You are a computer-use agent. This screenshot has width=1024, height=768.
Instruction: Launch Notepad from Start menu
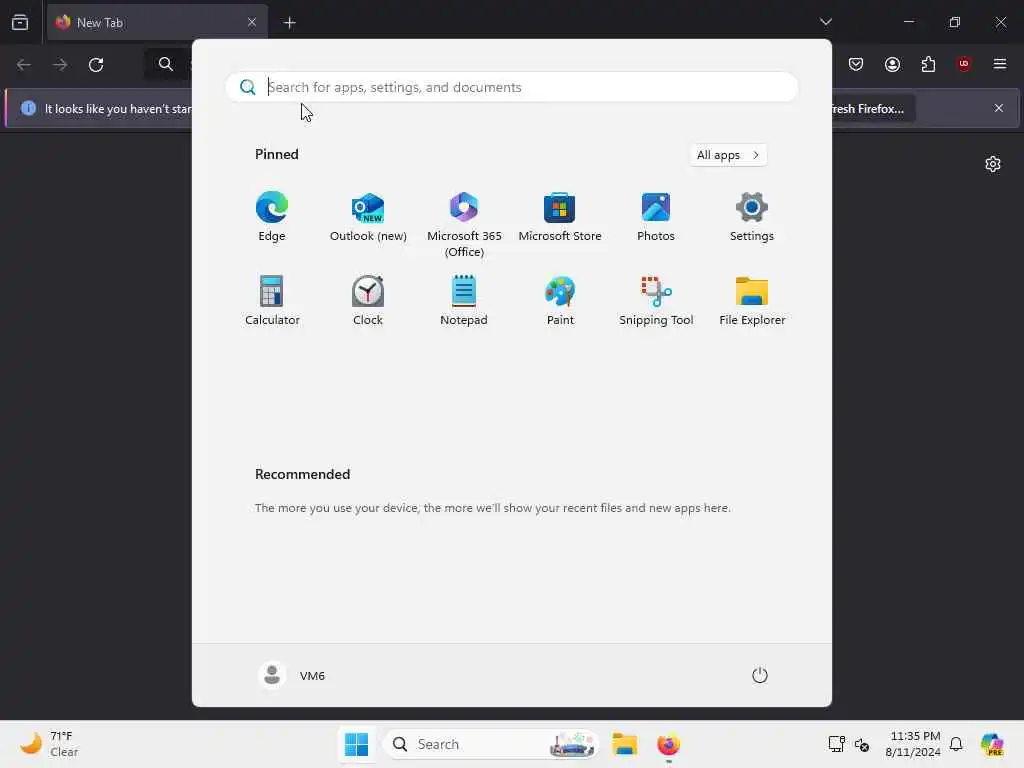[x=464, y=300]
